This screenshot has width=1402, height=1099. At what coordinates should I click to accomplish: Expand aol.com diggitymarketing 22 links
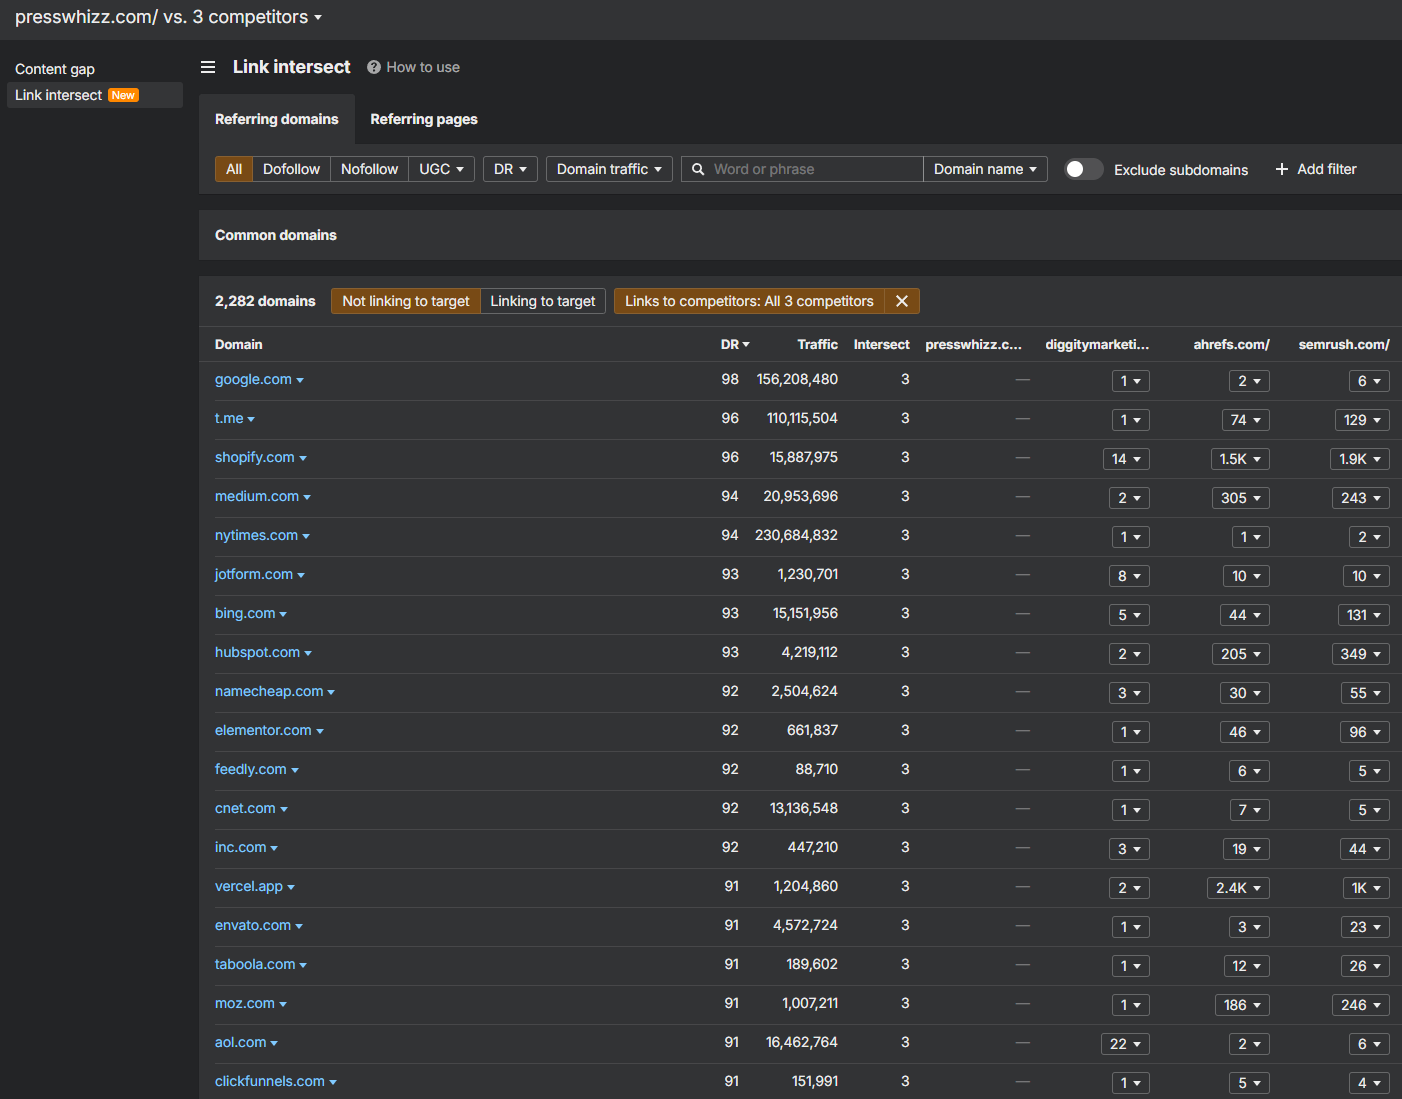tap(1125, 1044)
